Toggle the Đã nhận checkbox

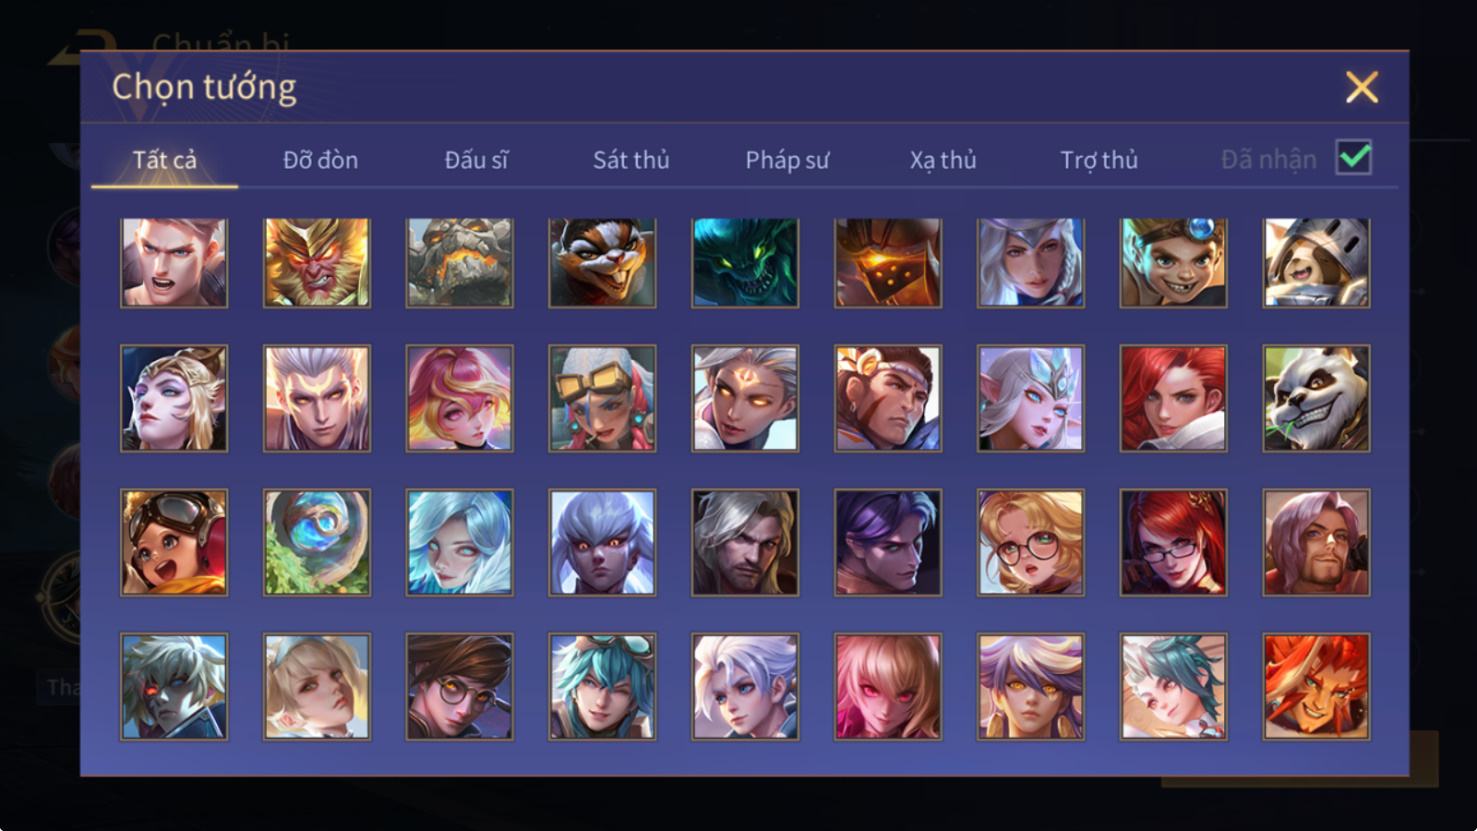1354,158
